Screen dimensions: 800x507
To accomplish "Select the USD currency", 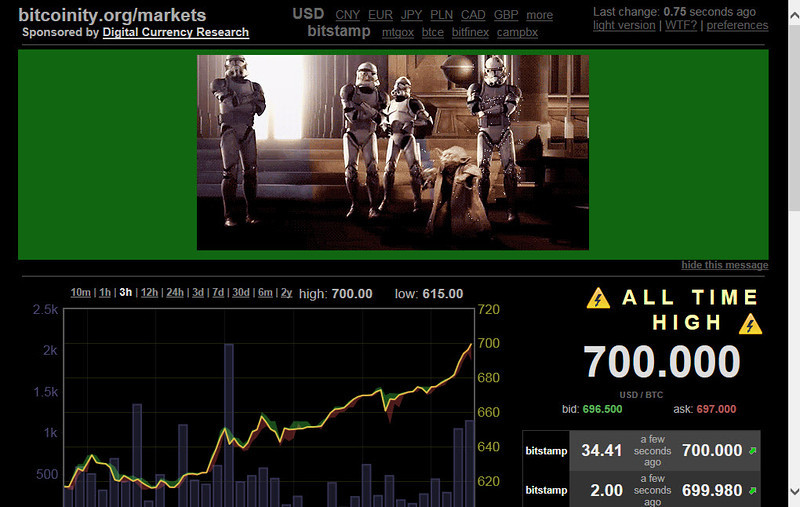I will pyautogui.click(x=308, y=14).
